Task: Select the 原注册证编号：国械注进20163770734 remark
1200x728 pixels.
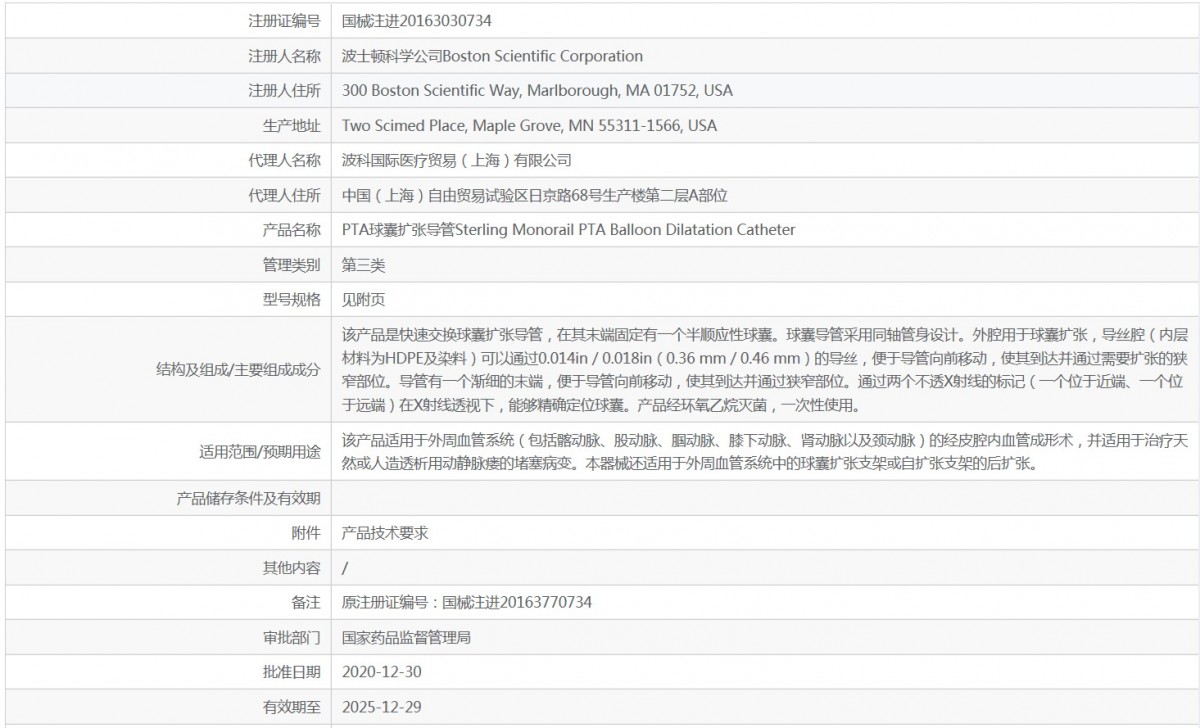Action: tap(467, 602)
